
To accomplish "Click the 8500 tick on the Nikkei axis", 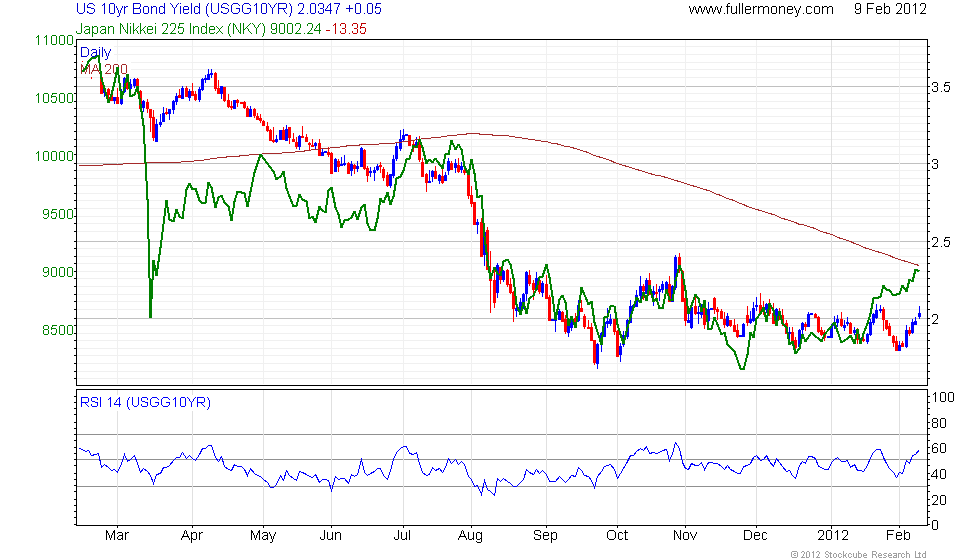I will pos(56,330).
